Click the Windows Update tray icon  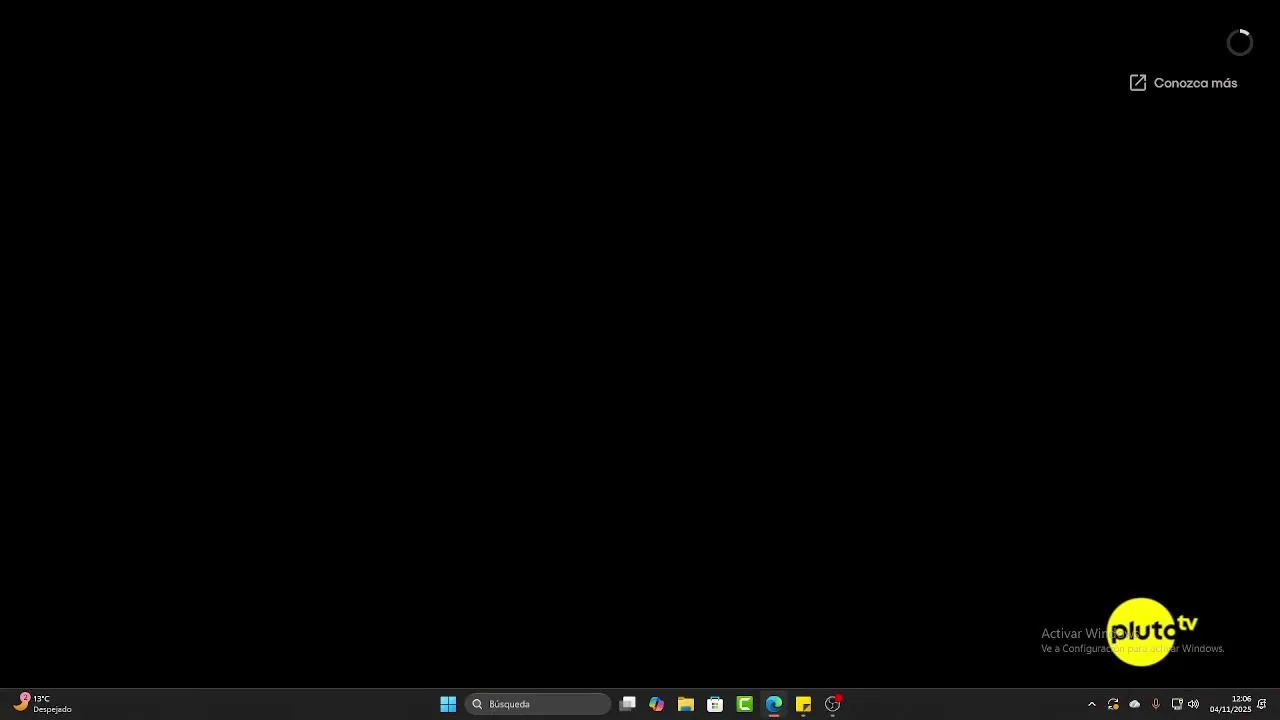(1113, 704)
